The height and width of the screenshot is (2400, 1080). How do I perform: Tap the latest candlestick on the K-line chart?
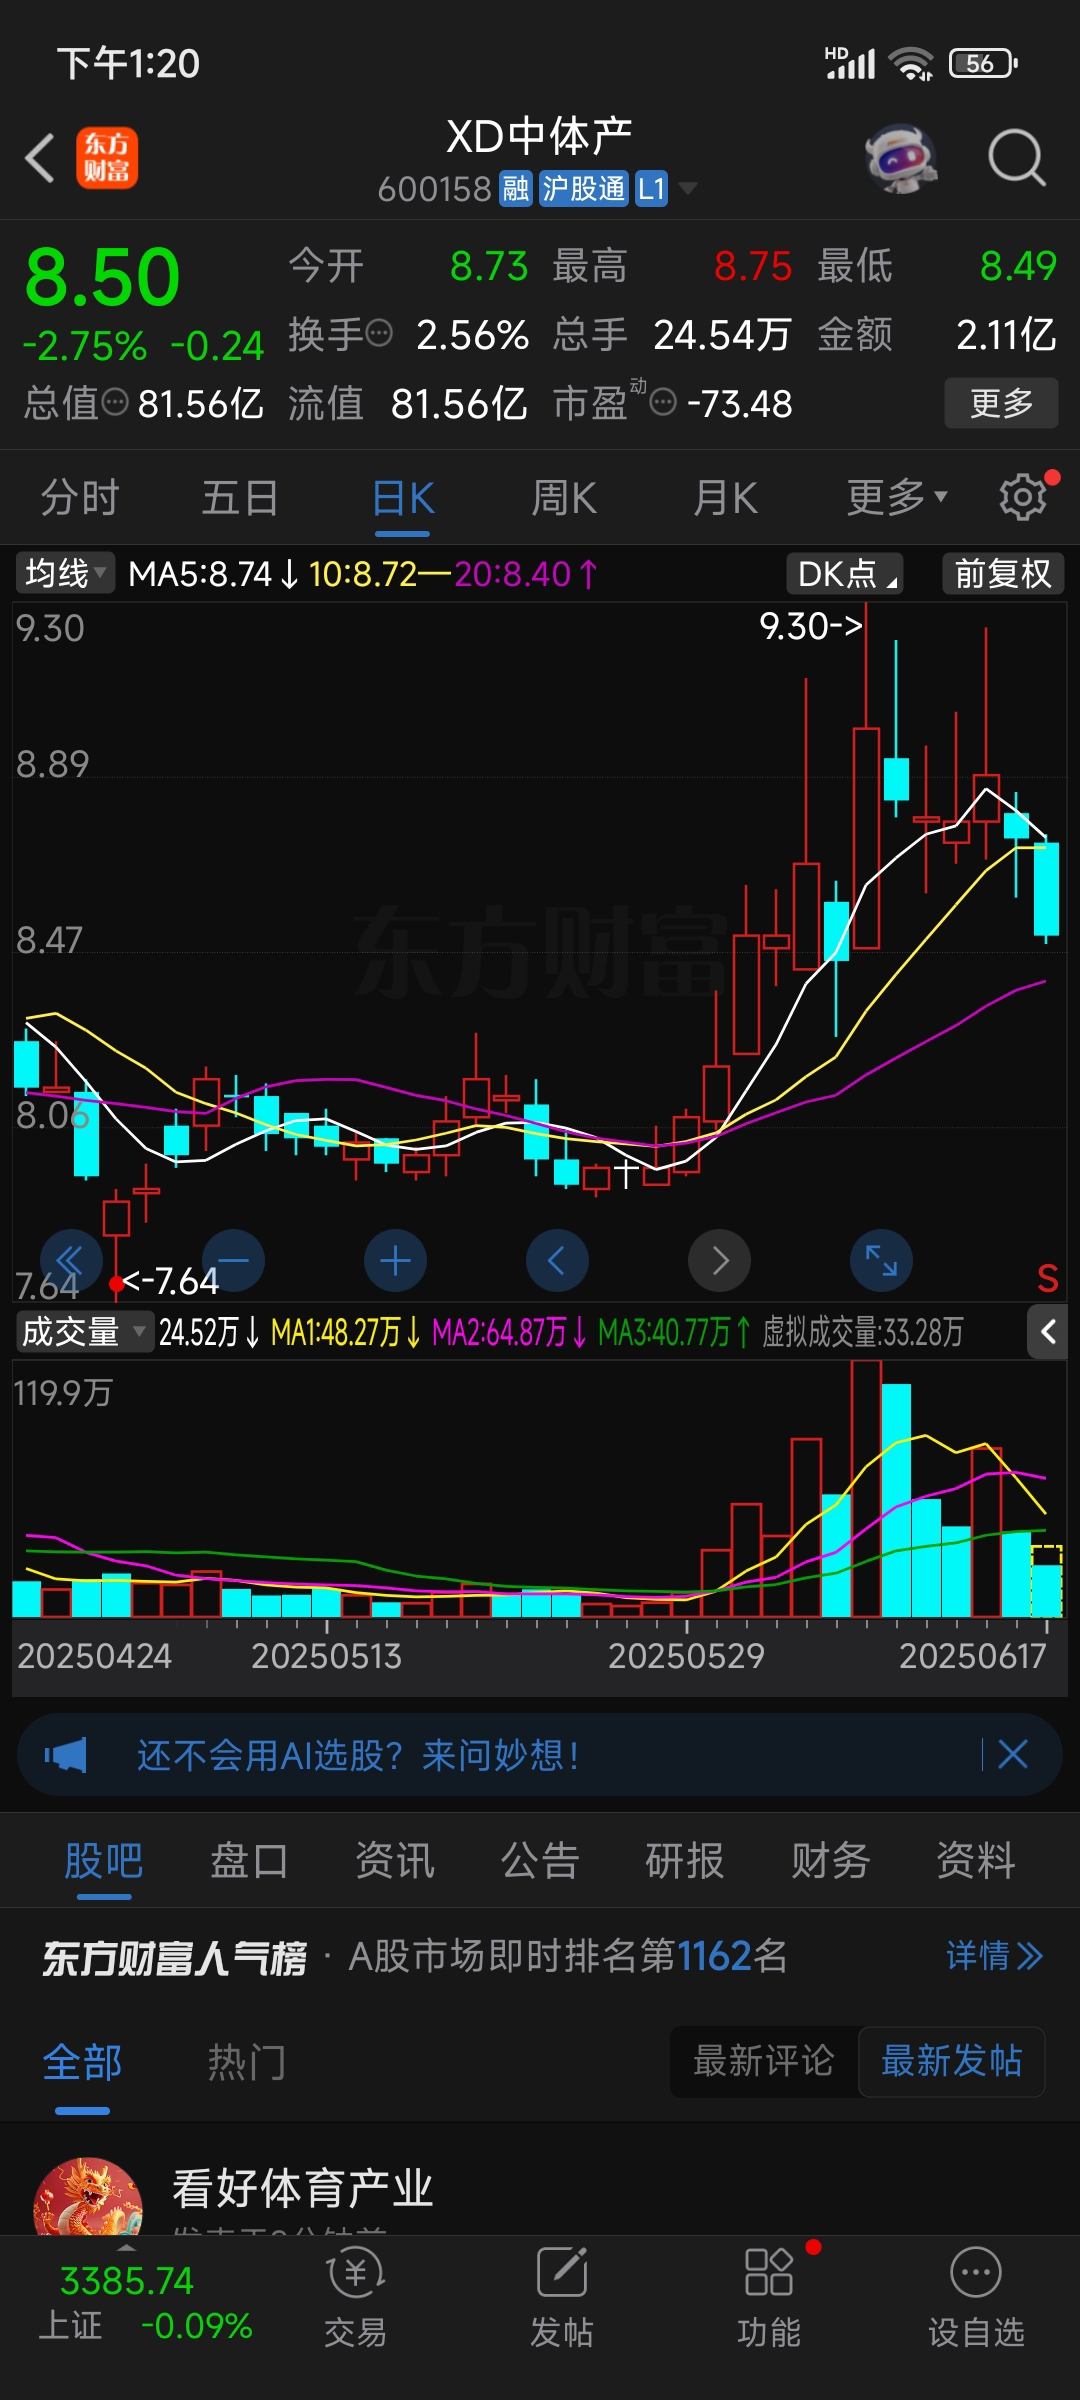pos(1046,889)
